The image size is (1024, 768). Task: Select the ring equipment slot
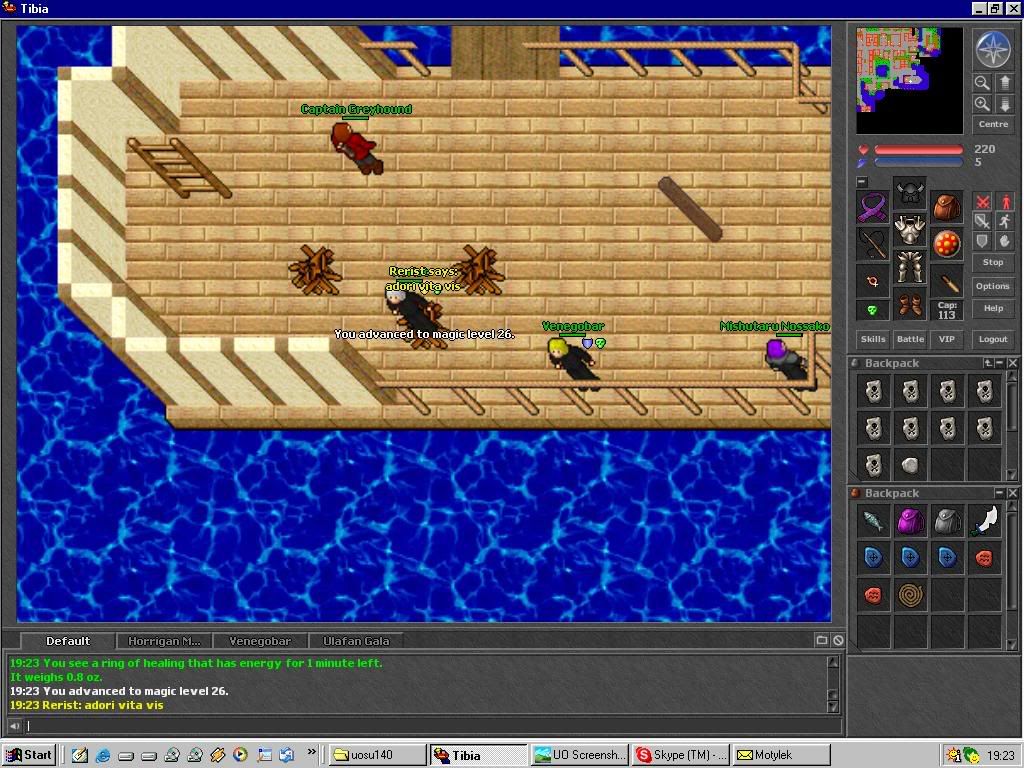872,281
